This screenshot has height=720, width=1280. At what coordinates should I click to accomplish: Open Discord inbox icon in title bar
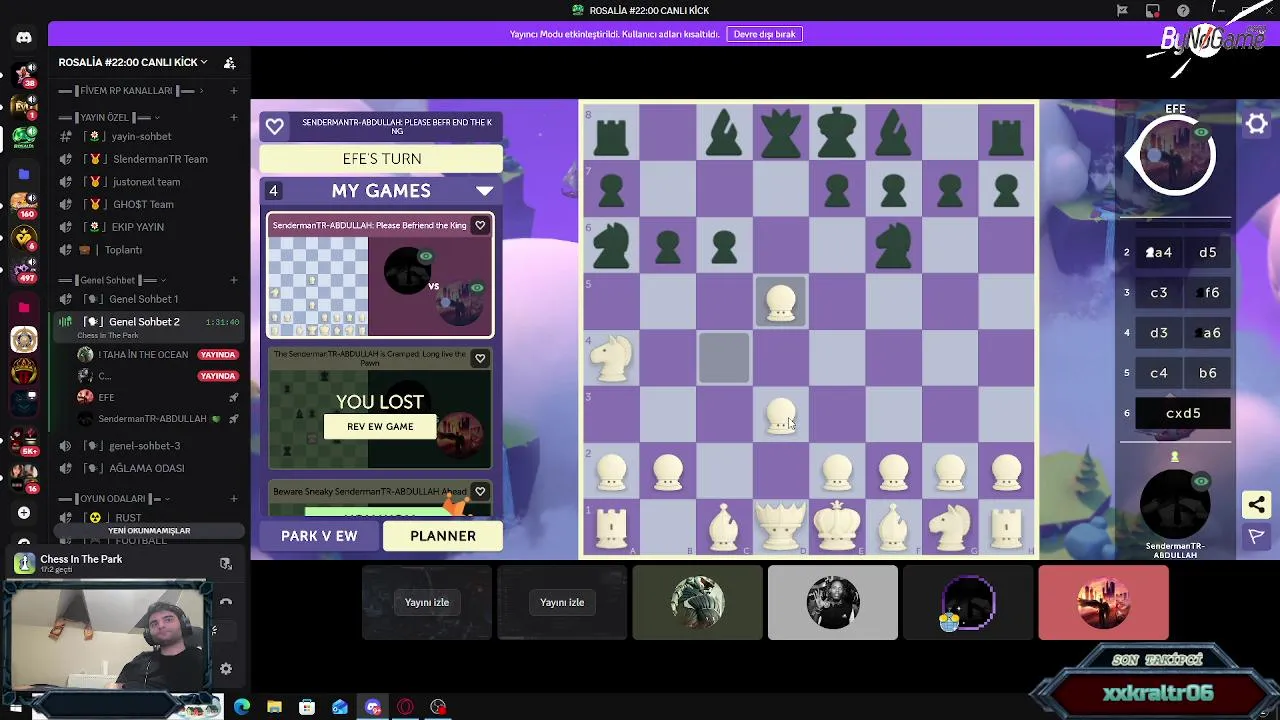coord(1153,11)
